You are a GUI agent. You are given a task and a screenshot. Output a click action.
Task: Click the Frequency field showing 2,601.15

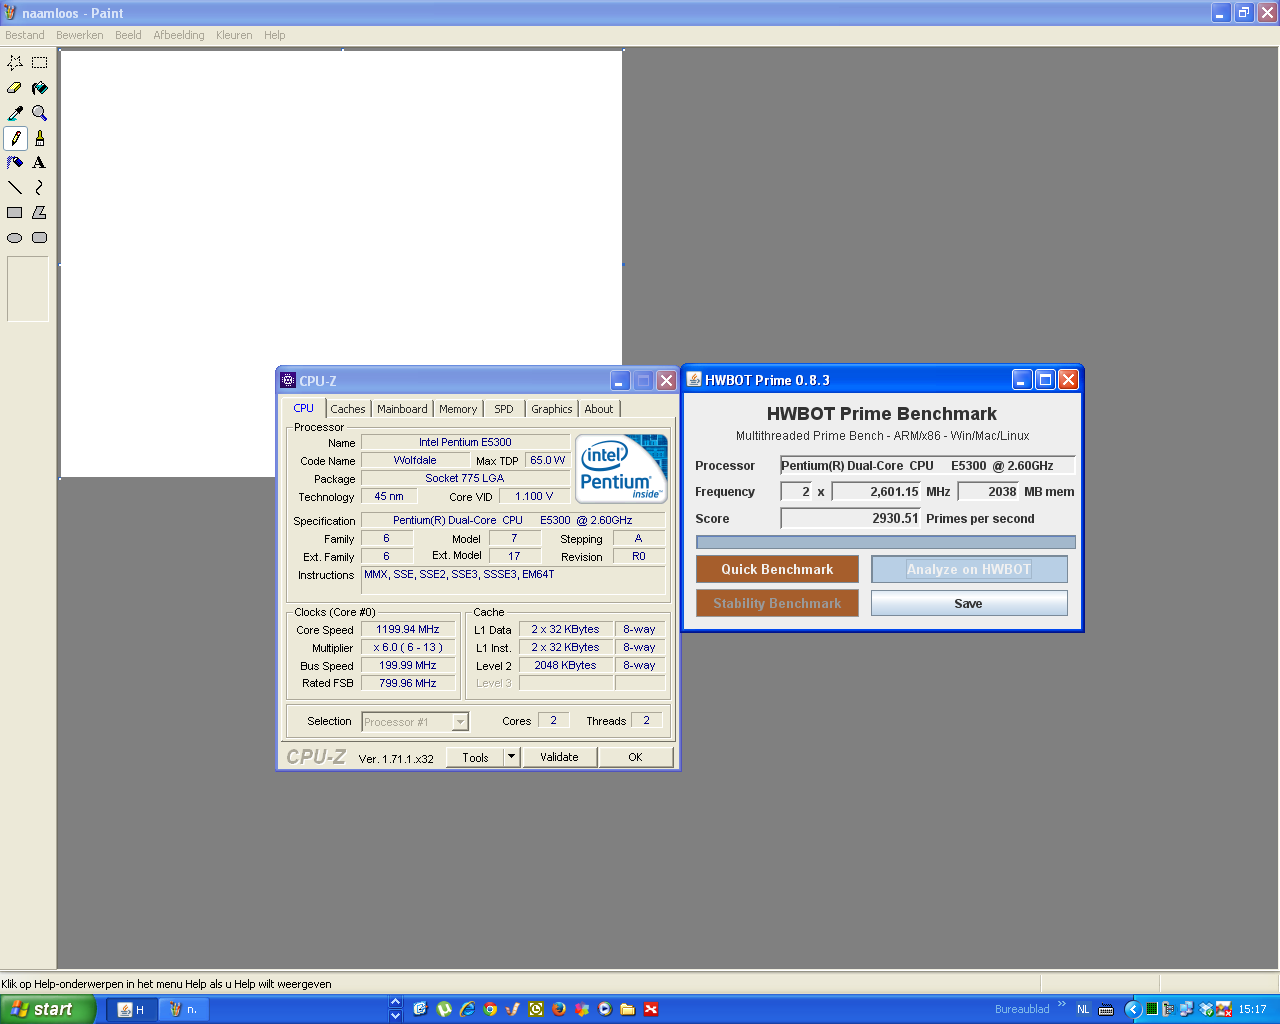(876, 491)
